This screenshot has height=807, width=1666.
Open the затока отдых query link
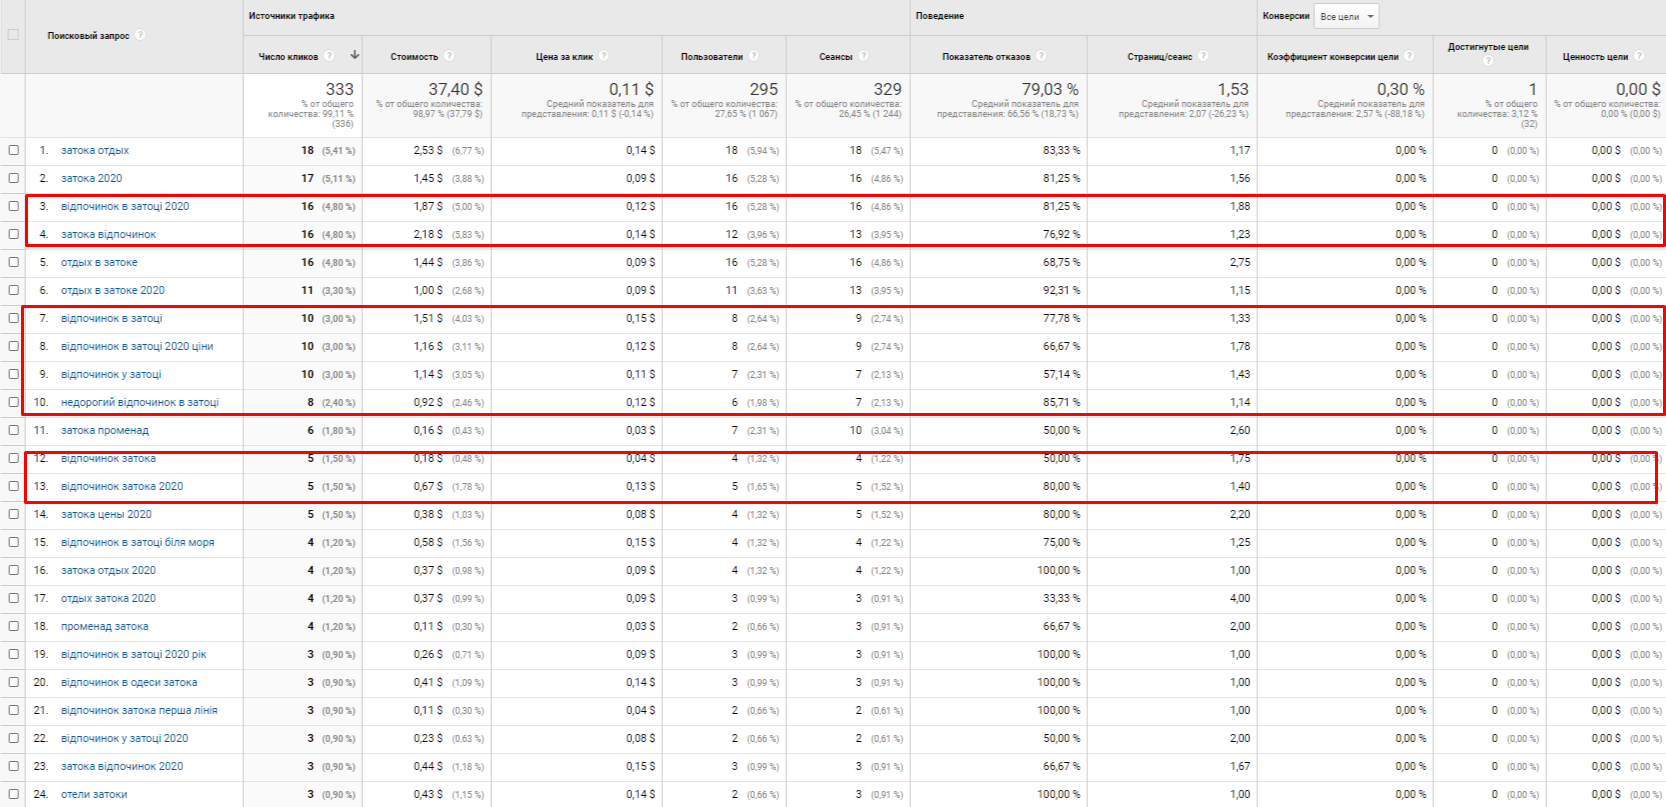tap(95, 150)
